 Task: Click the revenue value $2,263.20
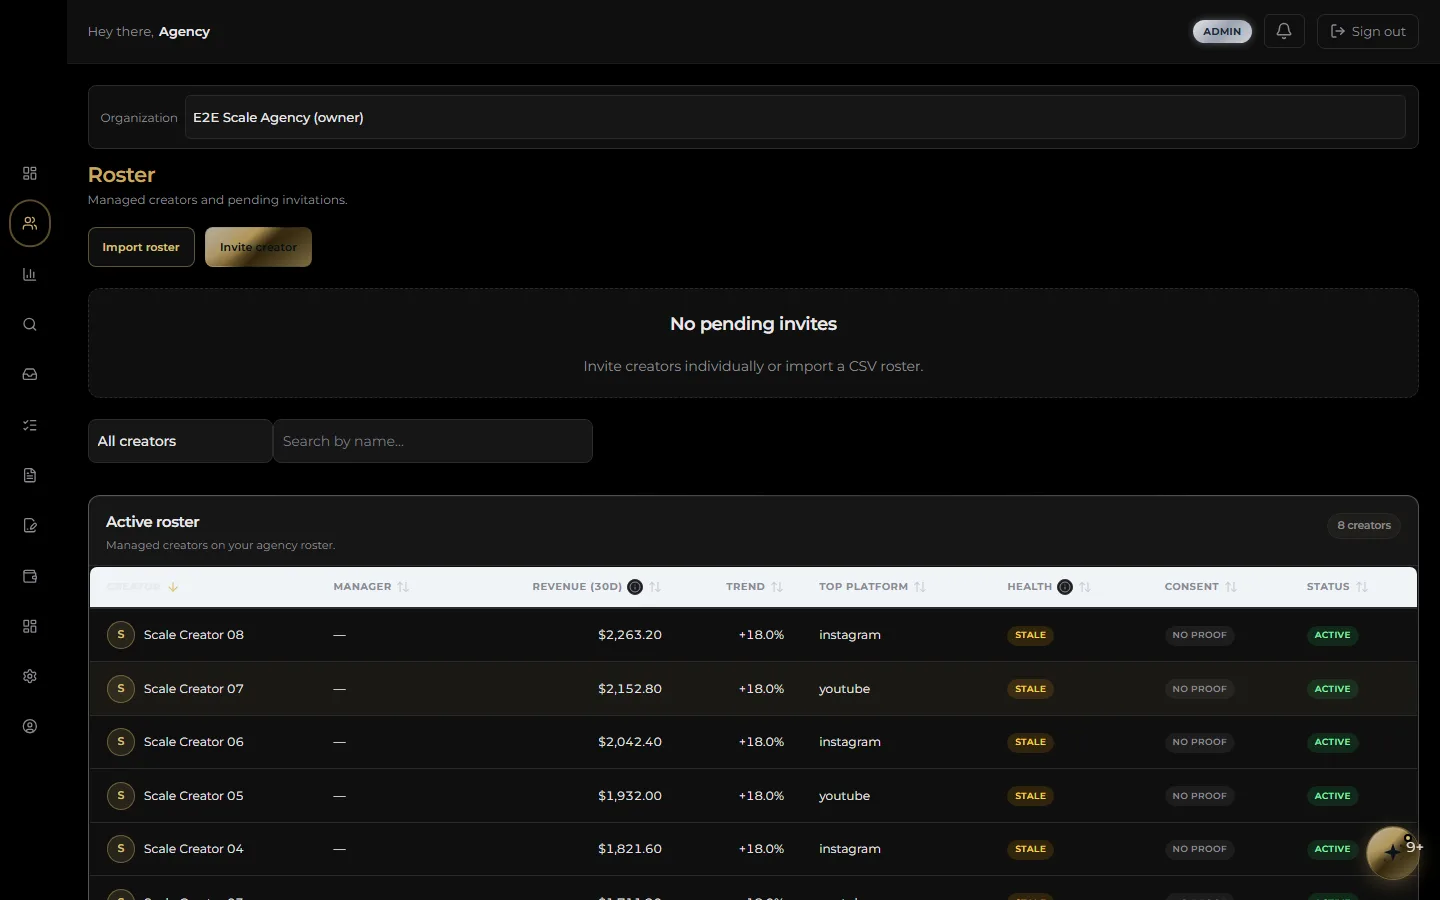pos(630,635)
